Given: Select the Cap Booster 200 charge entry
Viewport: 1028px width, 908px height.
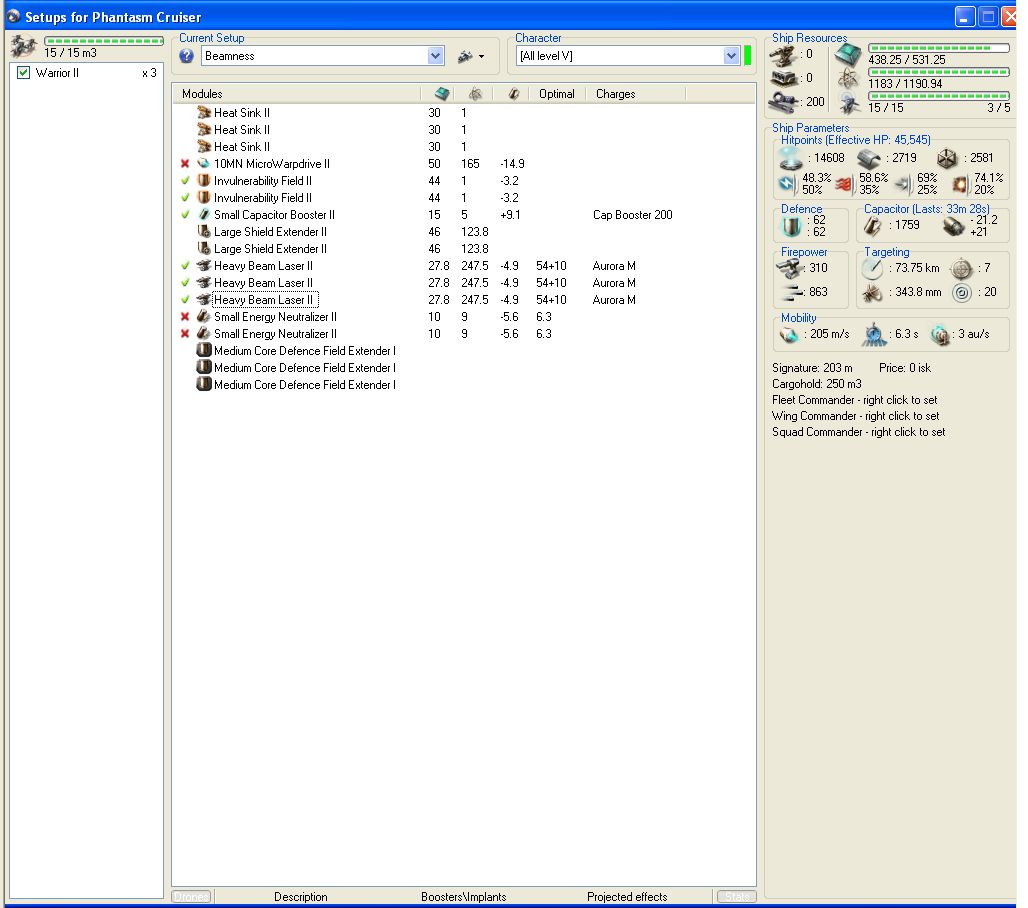Looking at the screenshot, I should pyautogui.click(x=633, y=215).
